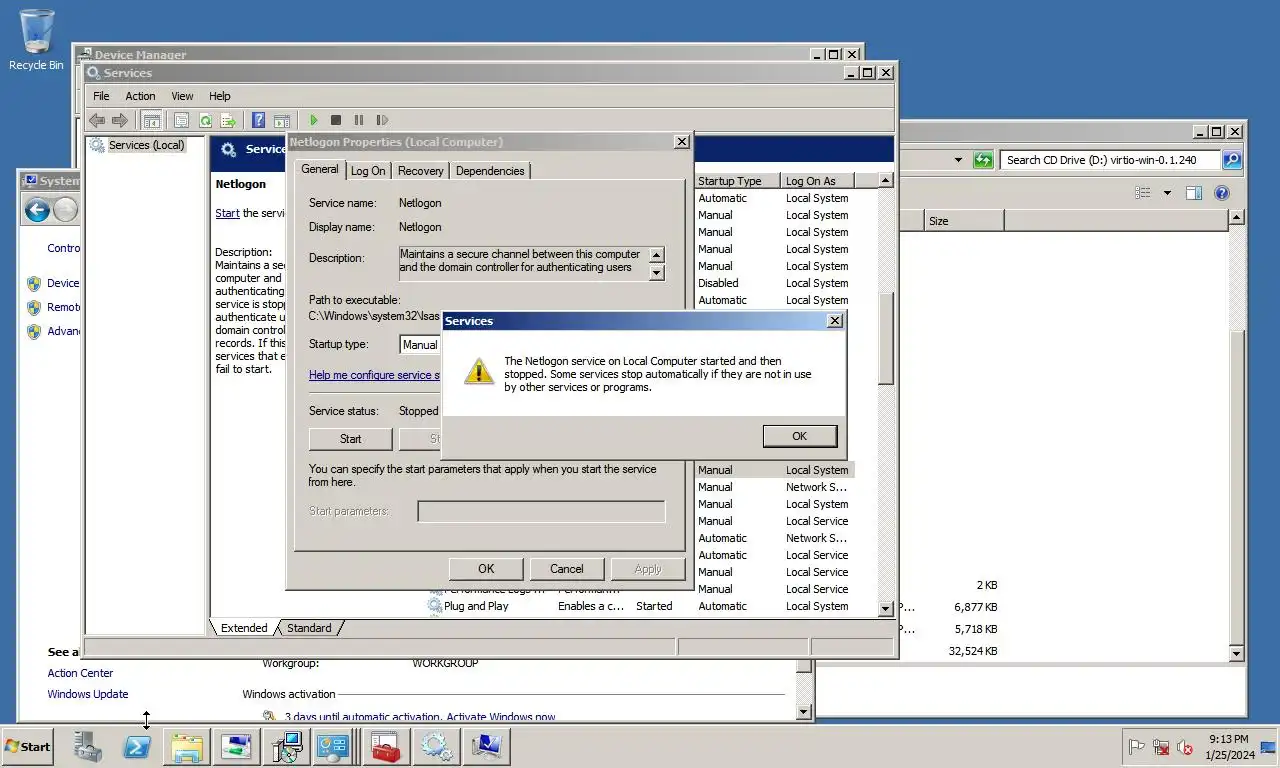This screenshot has height=768, width=1280.
Task: Click the Export List toolbar icon
Action: point(228,120)
